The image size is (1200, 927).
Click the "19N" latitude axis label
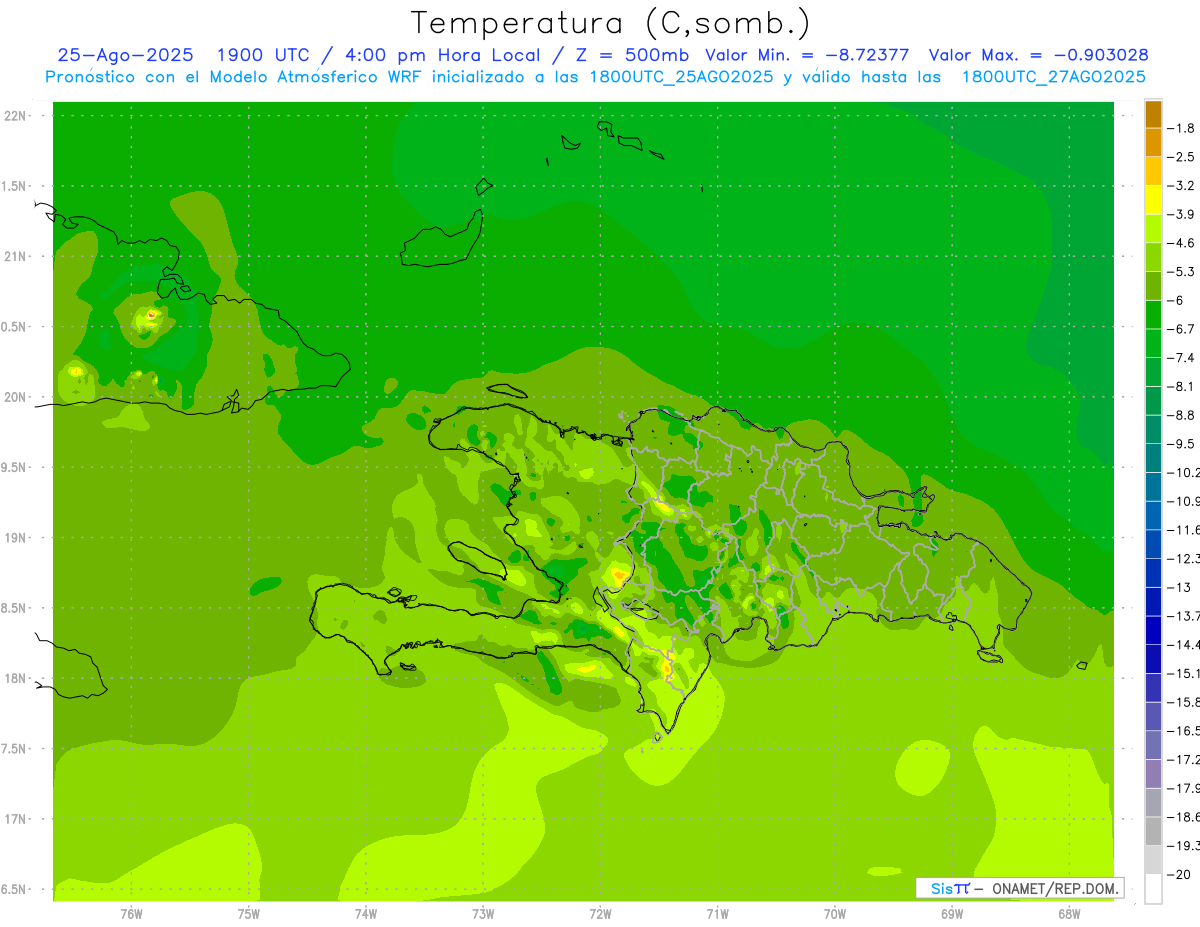[x=15, y=538]
